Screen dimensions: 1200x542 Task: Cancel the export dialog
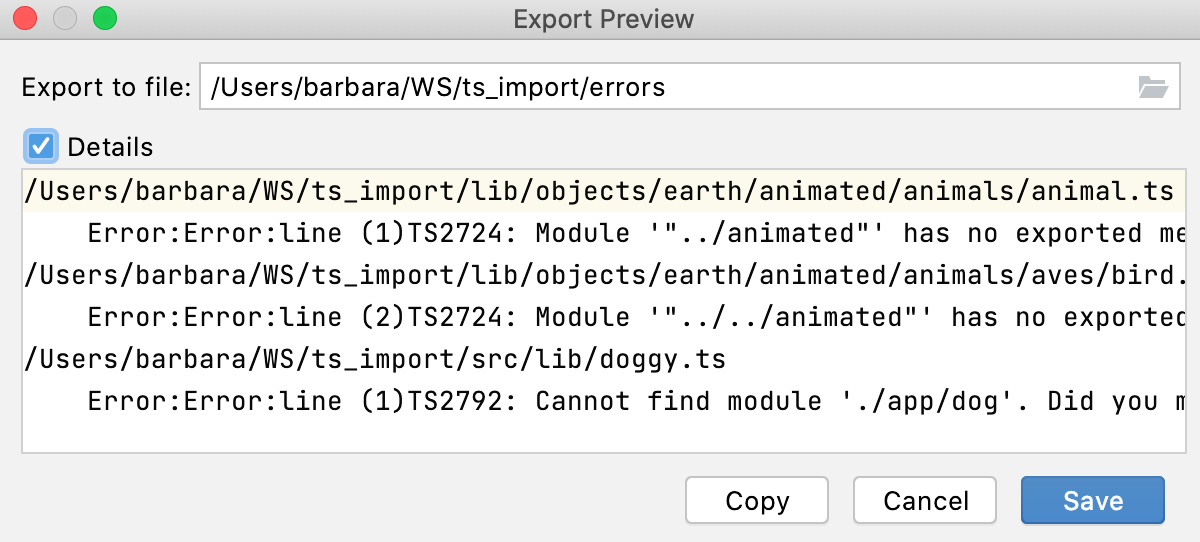point(924,500)
